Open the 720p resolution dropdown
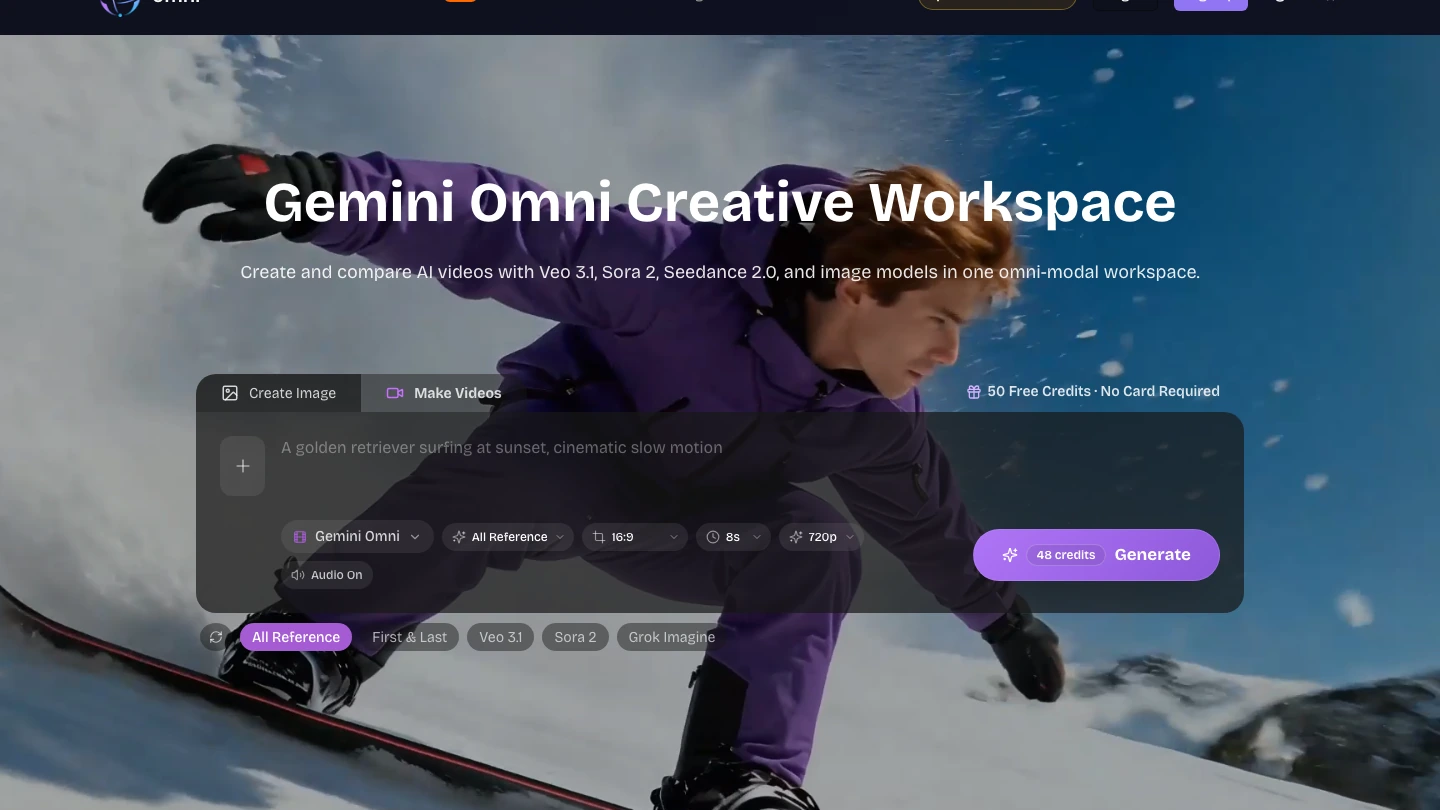 coord(823,537)
